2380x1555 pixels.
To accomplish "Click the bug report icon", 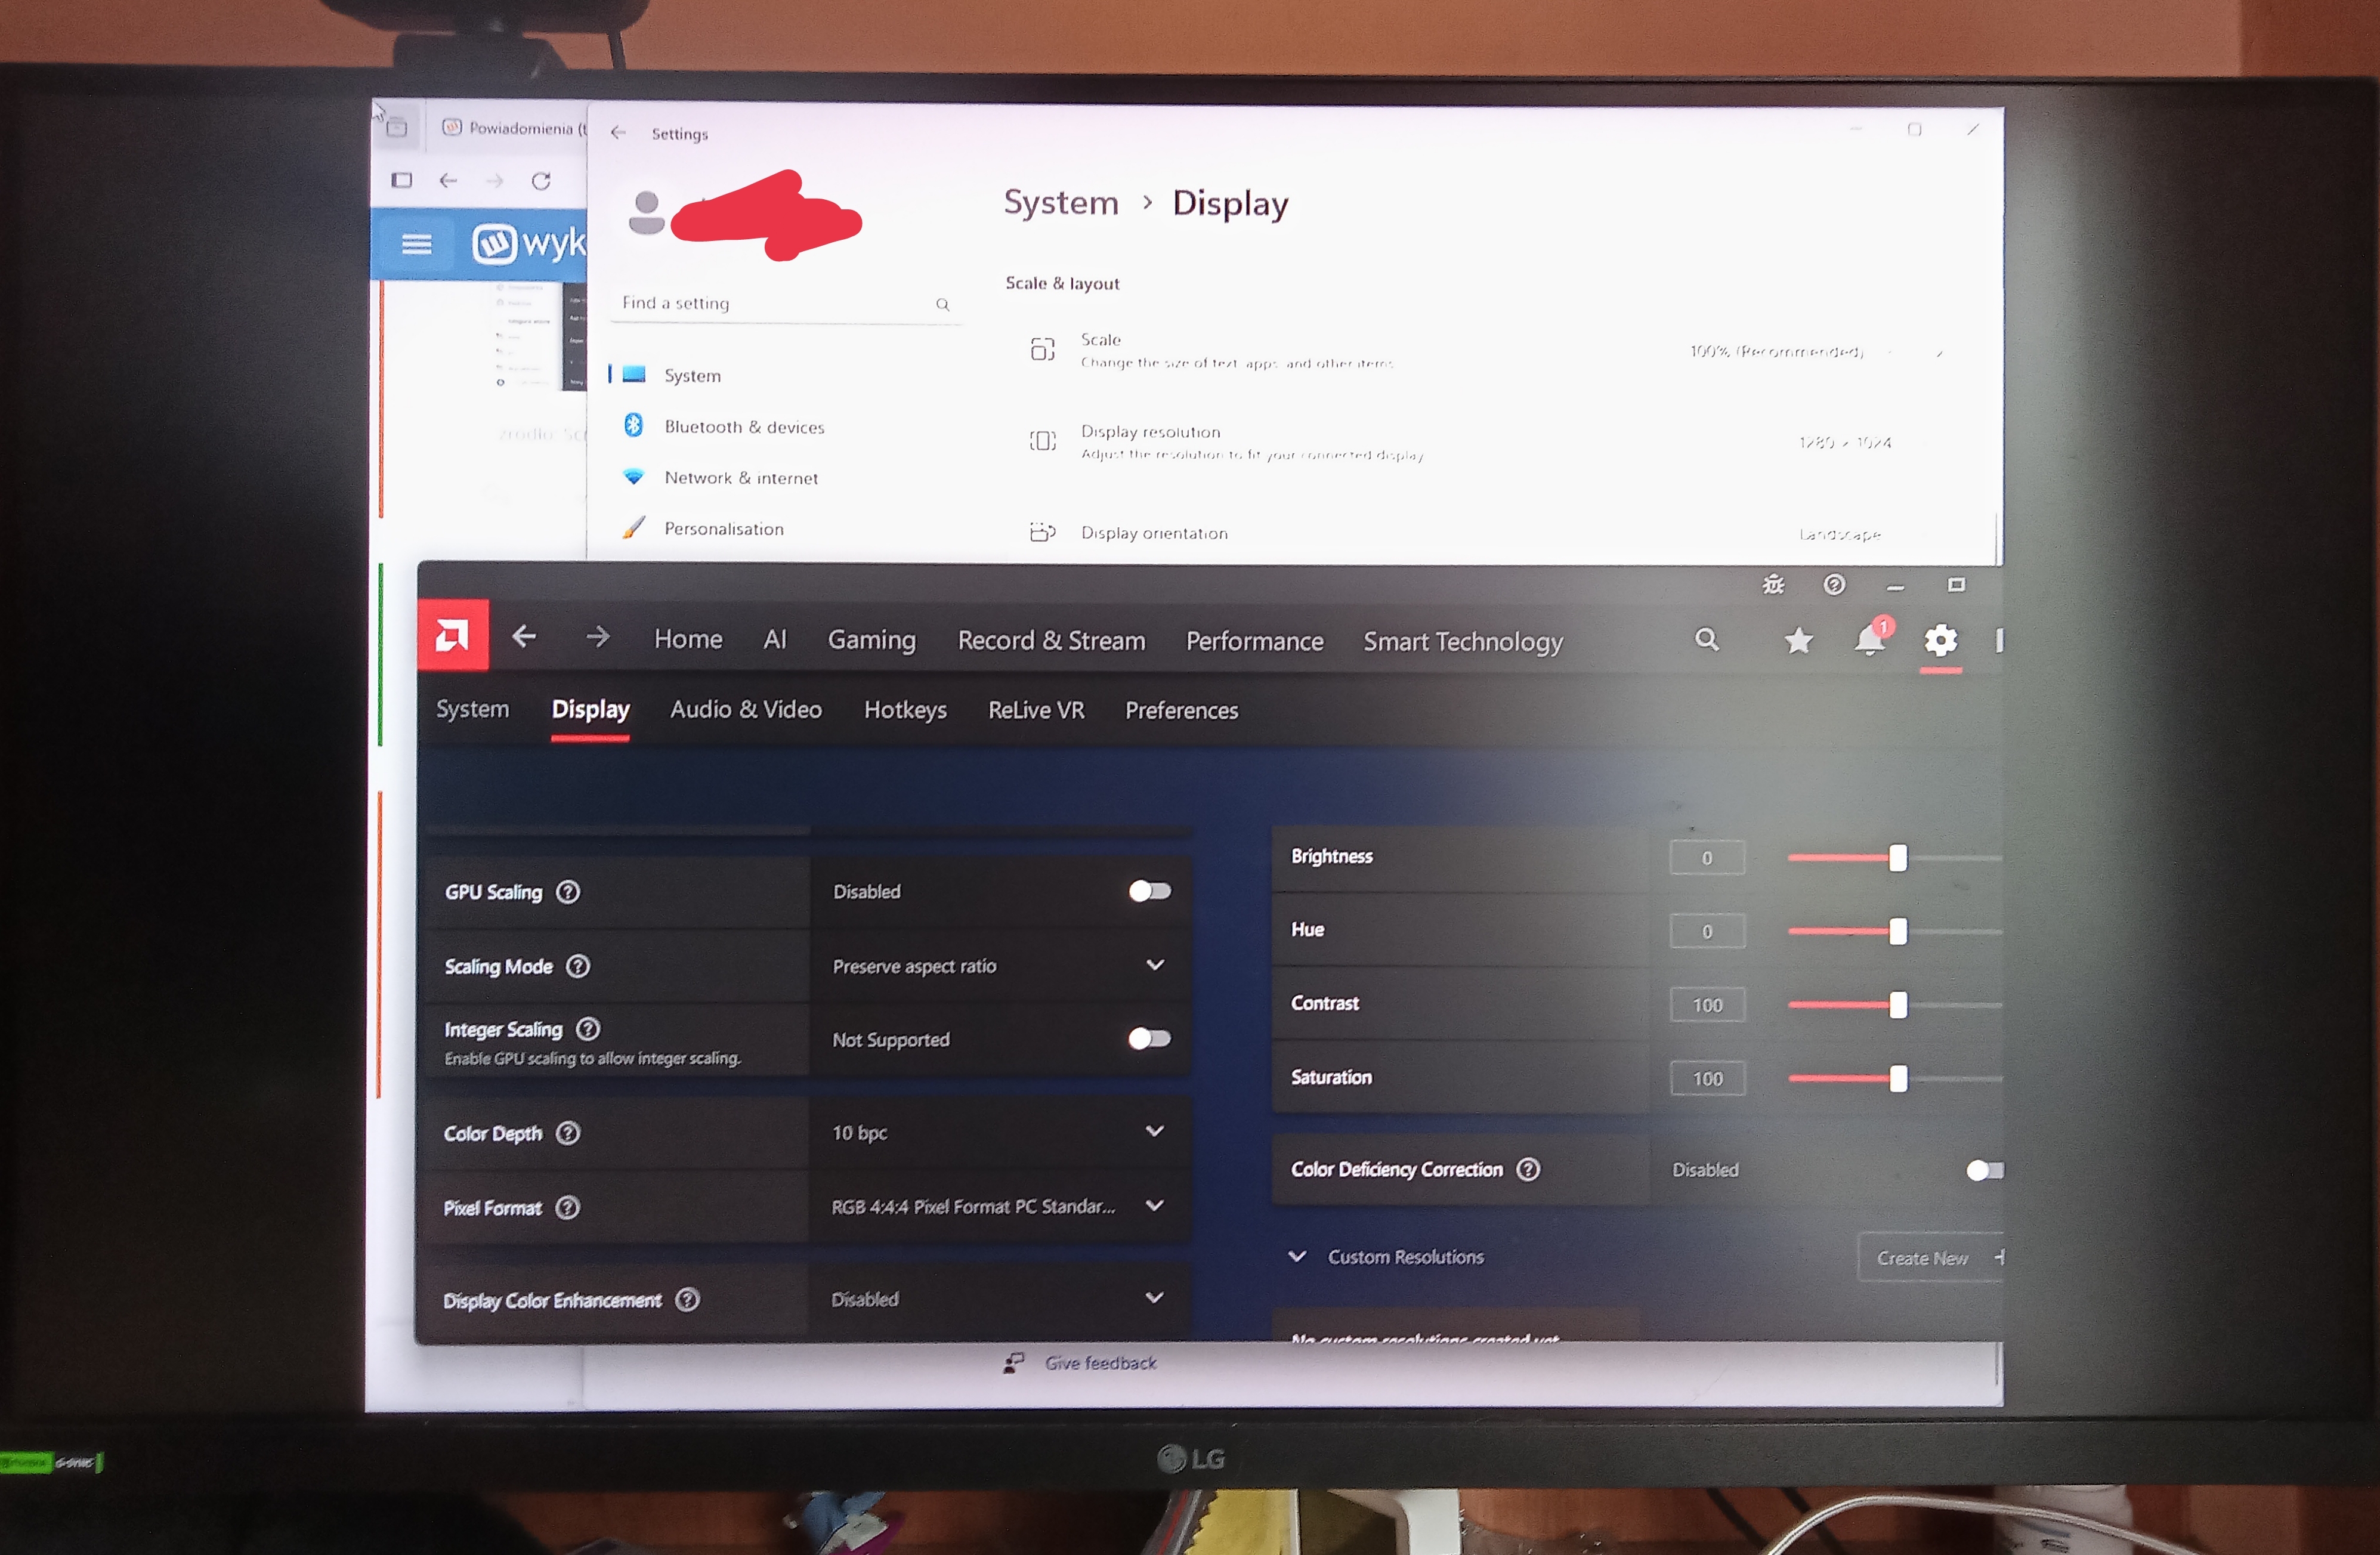I will click(1773, 585).
